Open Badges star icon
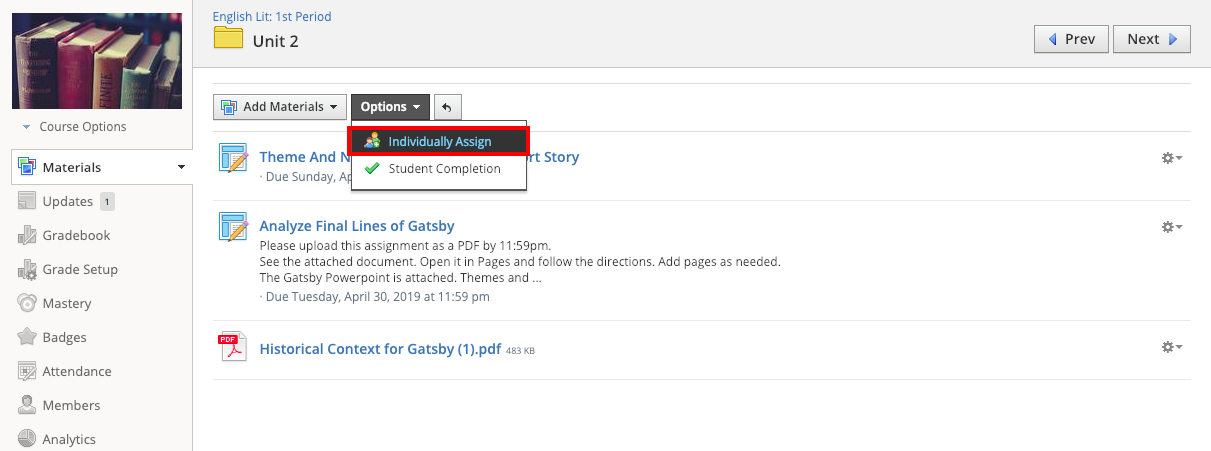The height and width of the screenshot is (451, 1211). click(x=27, y=338)
